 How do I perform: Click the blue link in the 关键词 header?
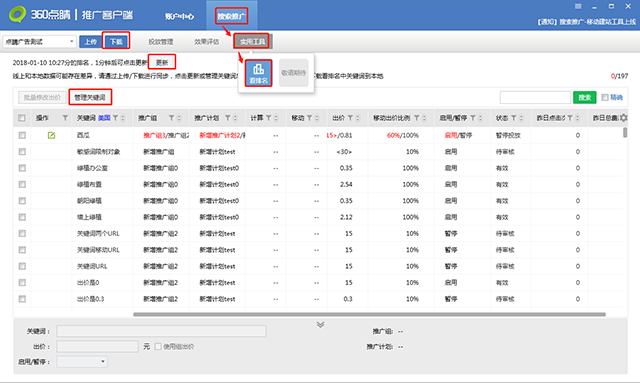pyautogui.click(x=104, y=118)
